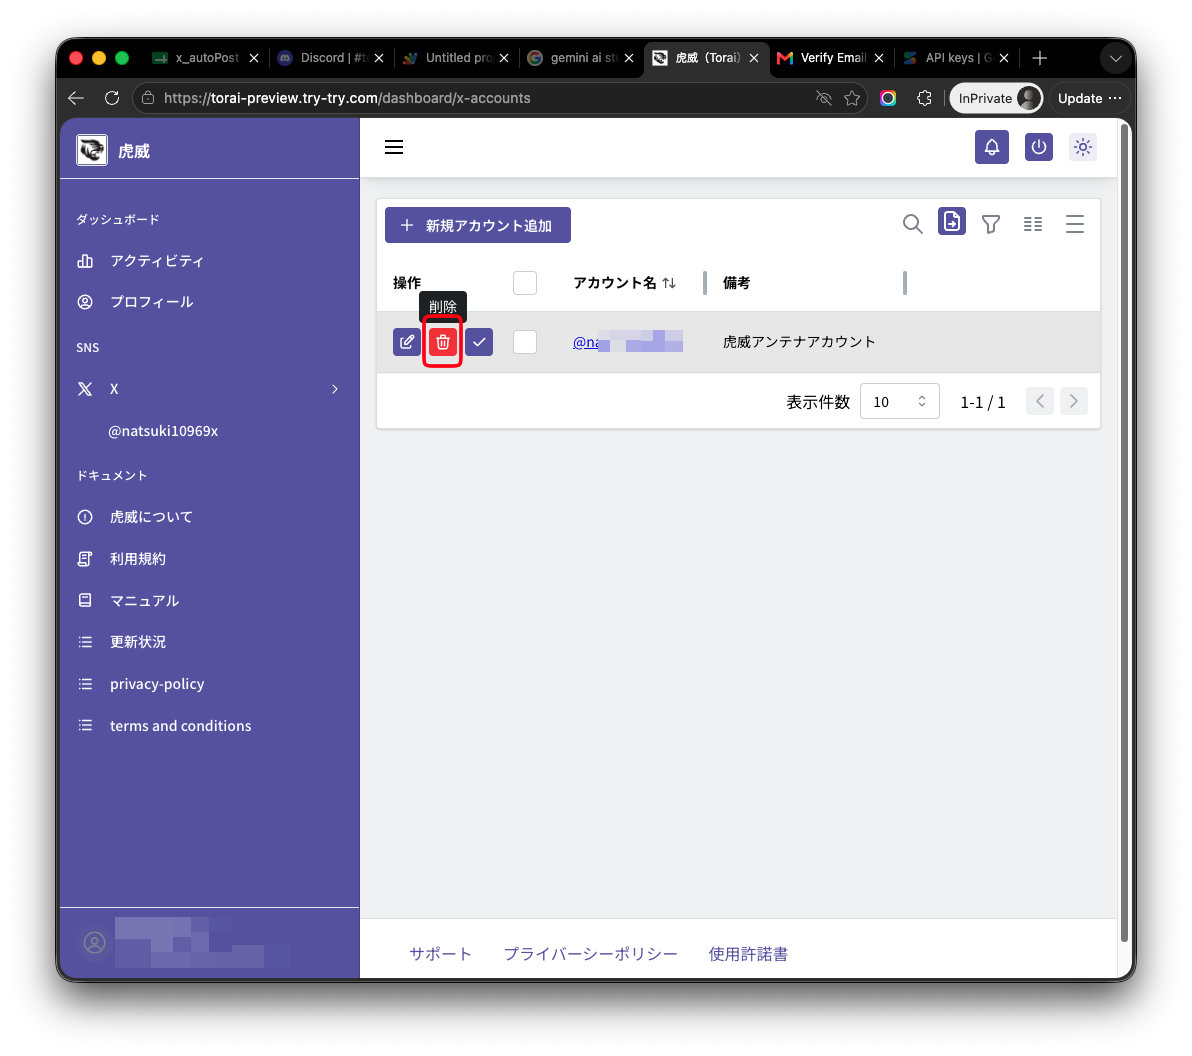Image resolution: width=1192 pixels, height=1056 pixels.
Task: Click the power logout icon
Action: (1038, 147)
